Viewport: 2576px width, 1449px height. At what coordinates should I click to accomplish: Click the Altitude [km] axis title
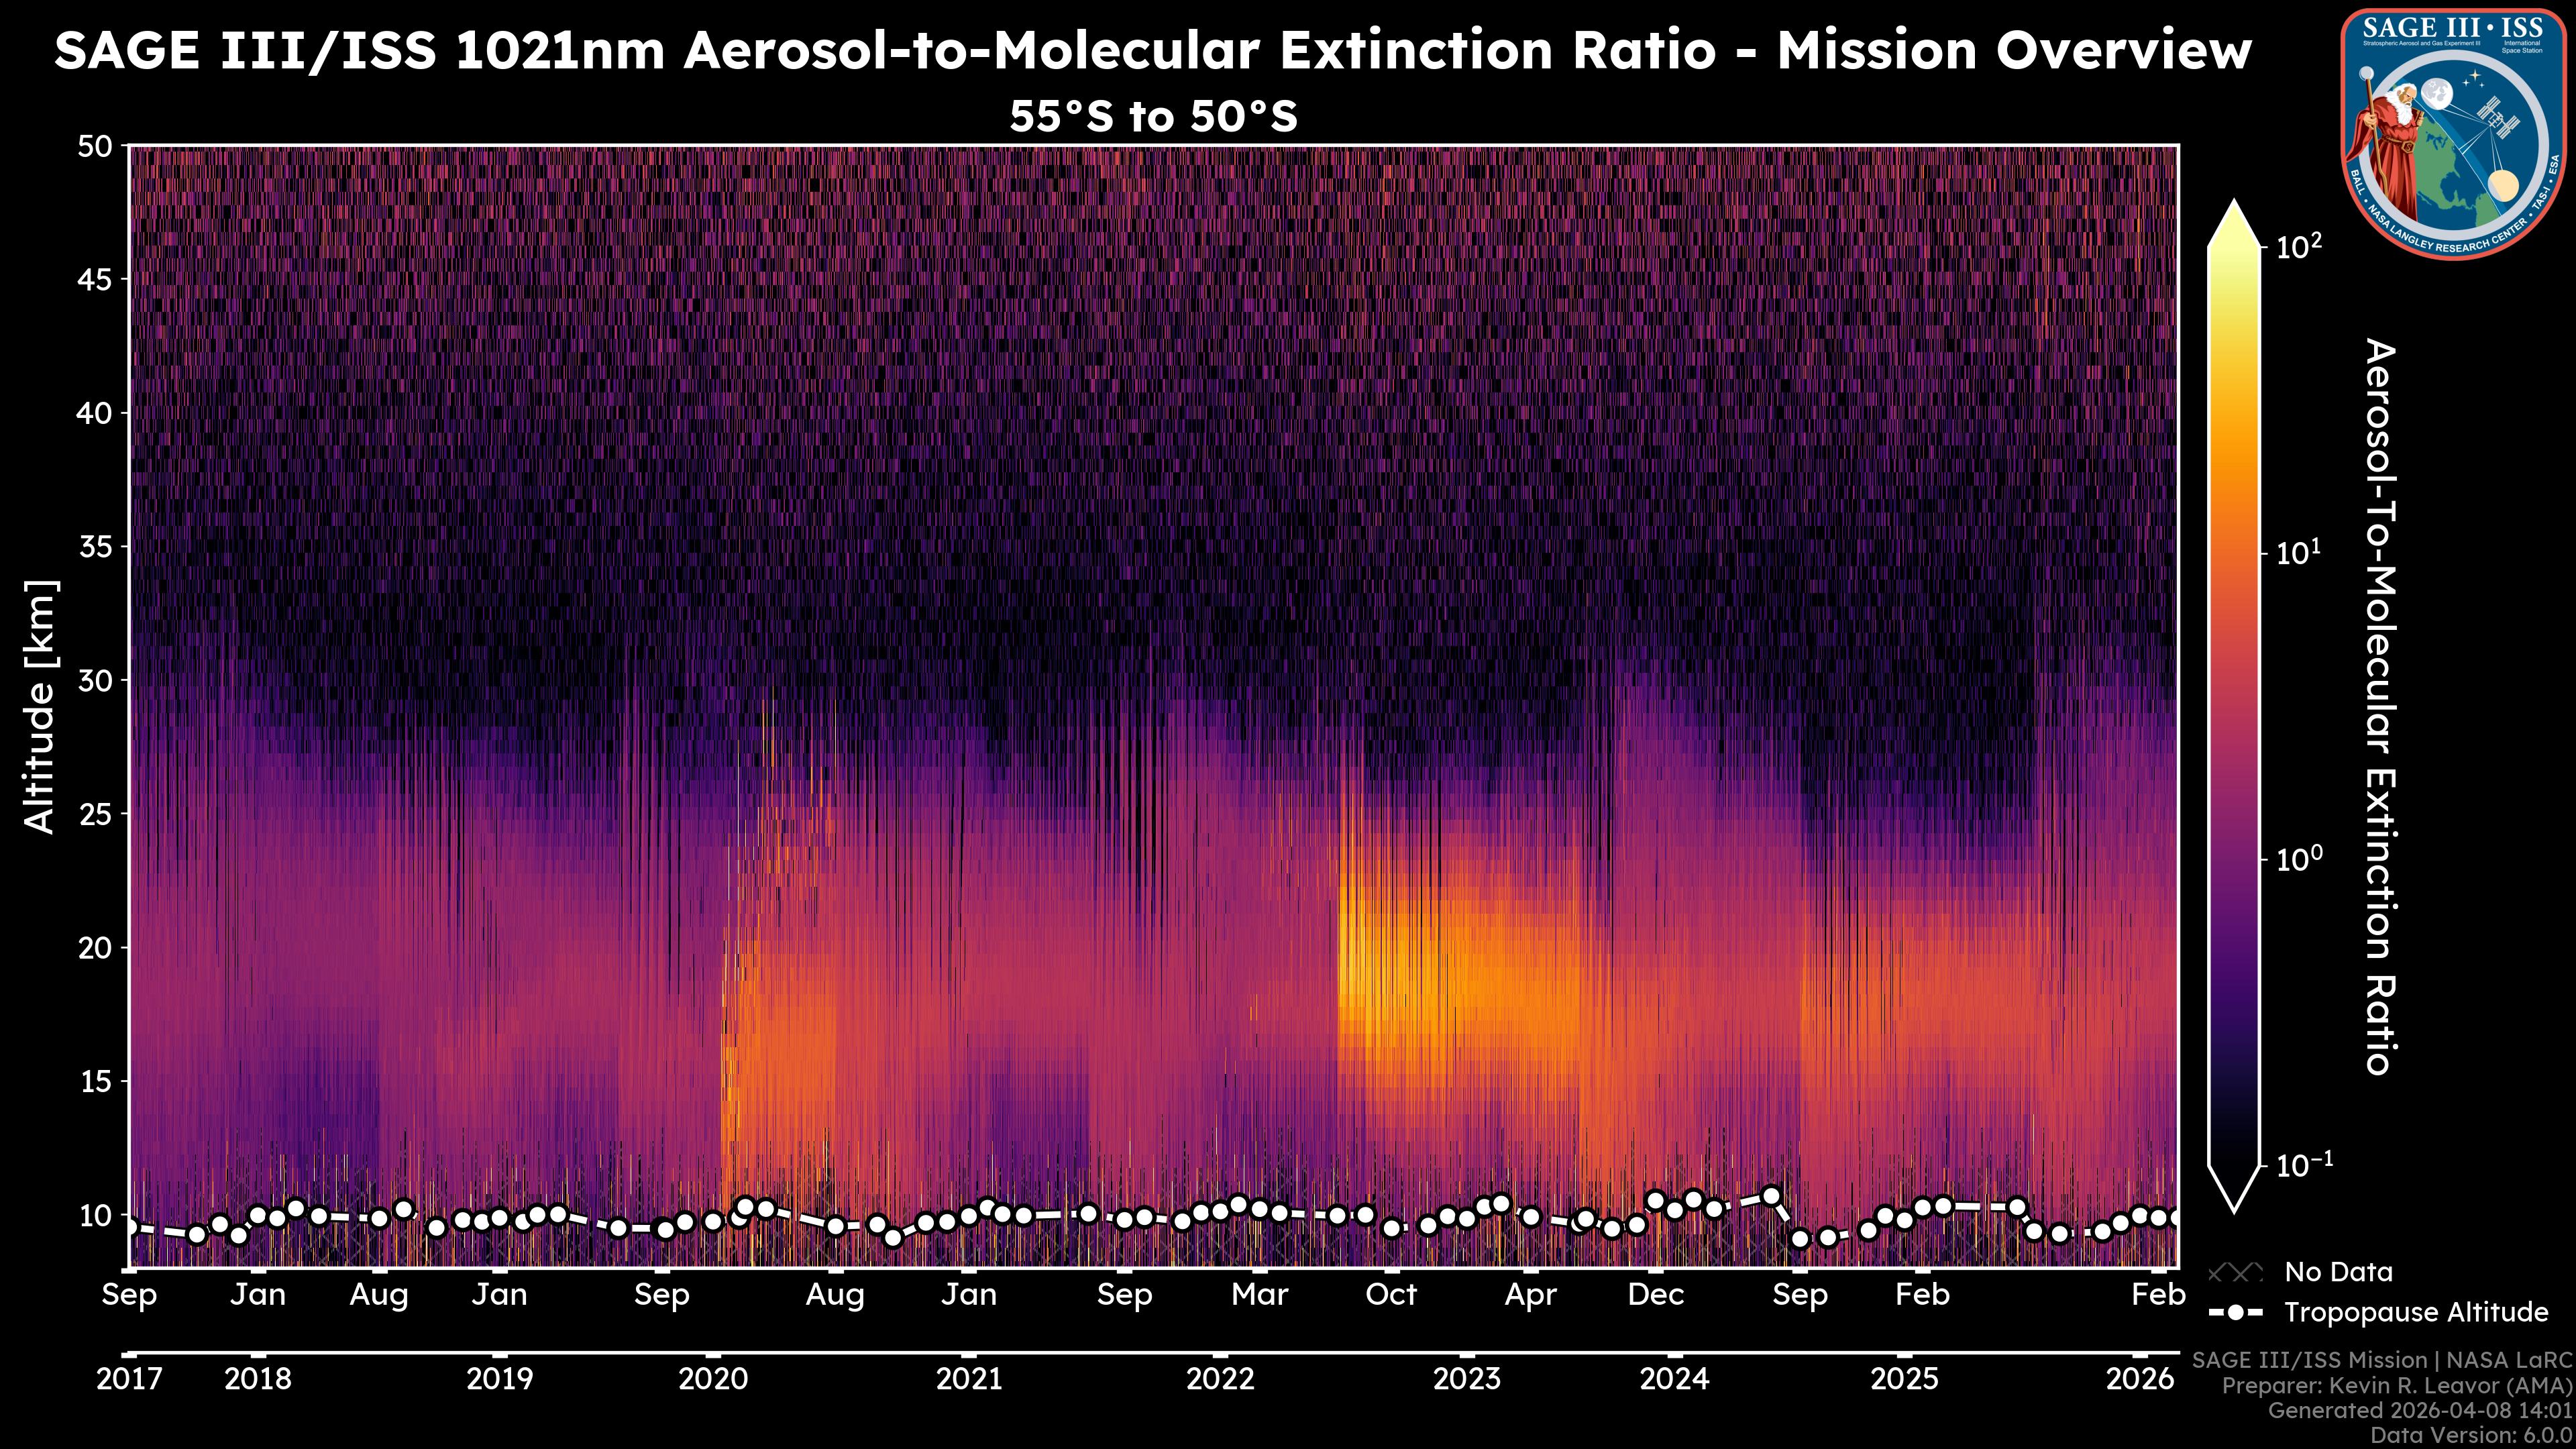coord(41,706)
